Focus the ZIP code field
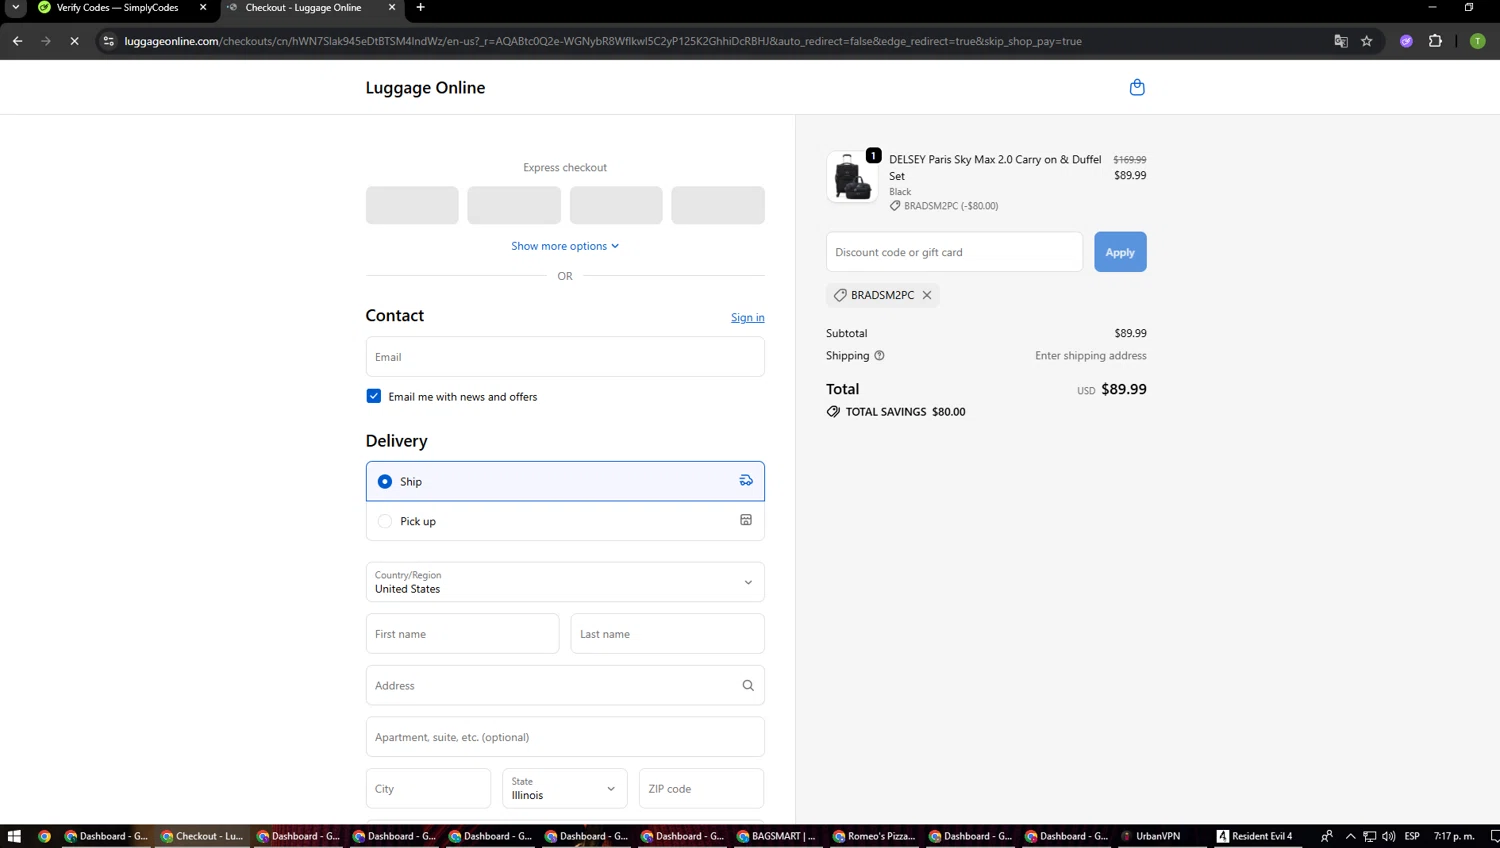Viewport: 1500px width, 848px height. point(701,788)
